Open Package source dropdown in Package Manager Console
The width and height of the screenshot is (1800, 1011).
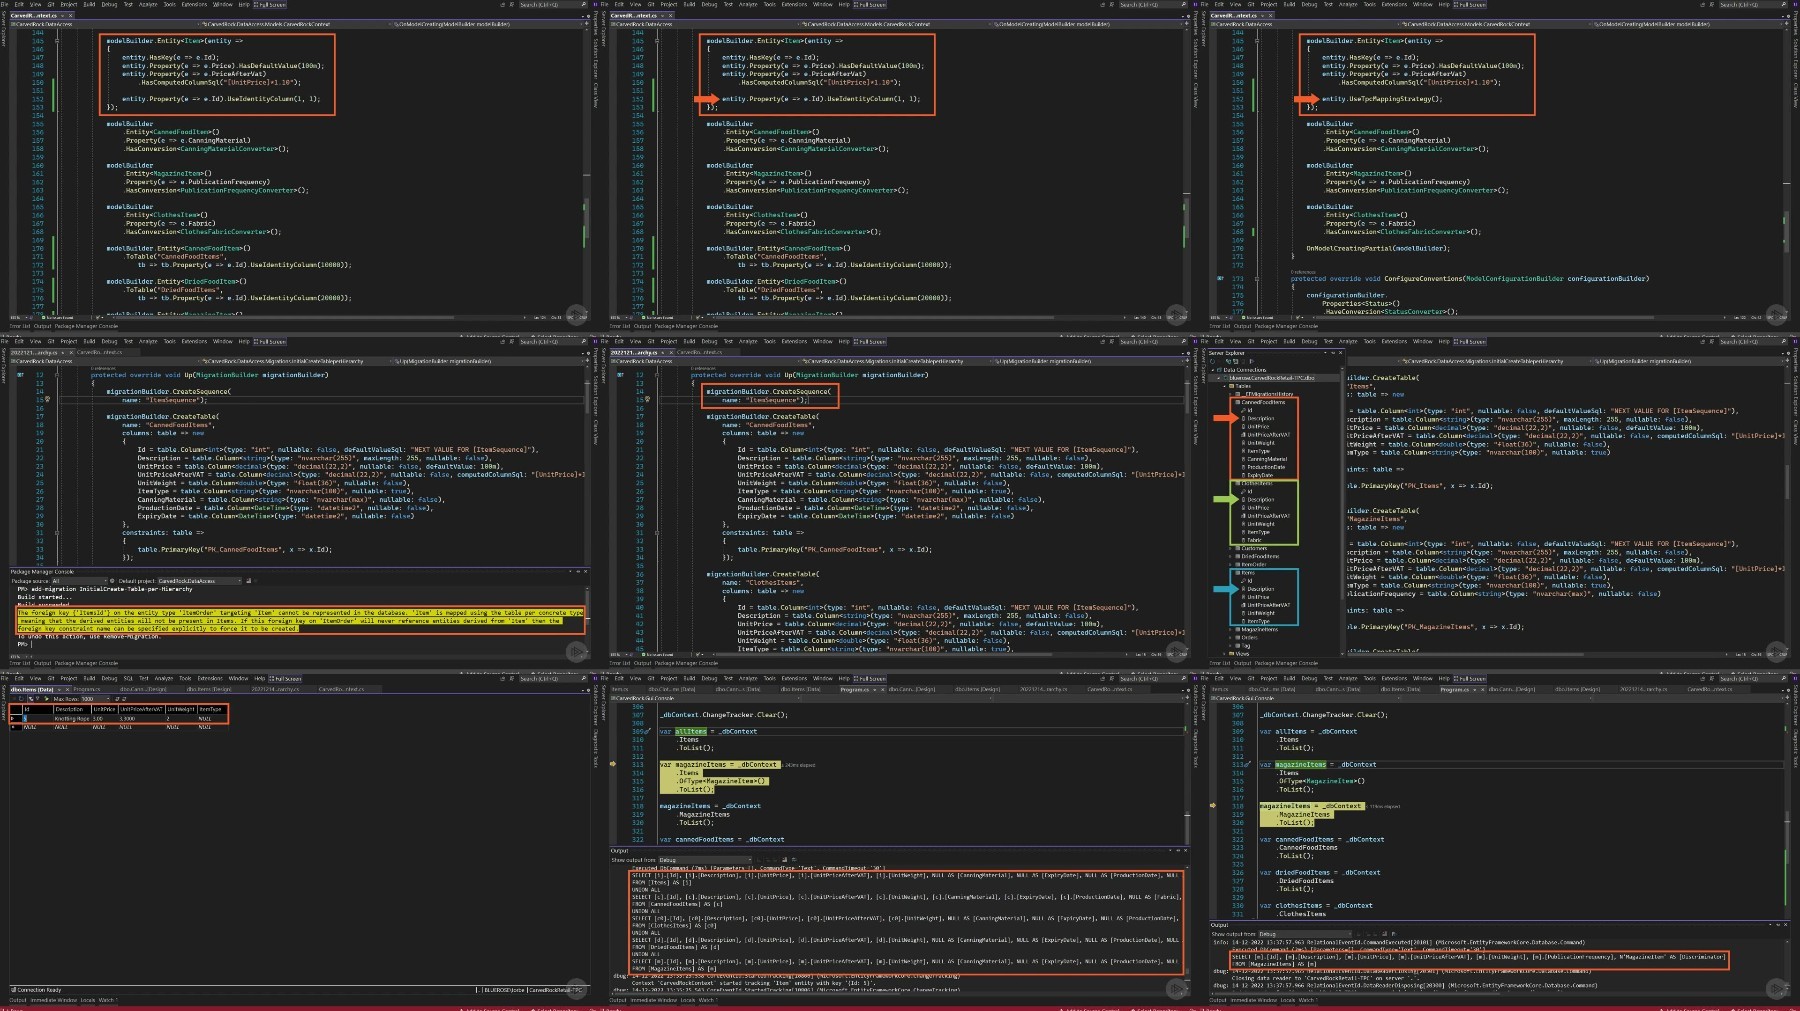80,581
